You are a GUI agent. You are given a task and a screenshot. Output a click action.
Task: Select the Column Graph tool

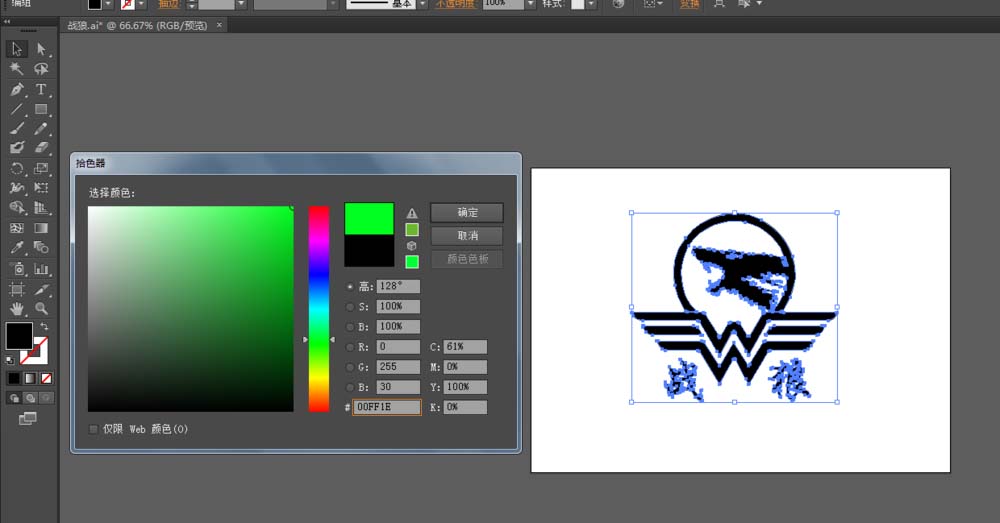(x=41, y=269)
